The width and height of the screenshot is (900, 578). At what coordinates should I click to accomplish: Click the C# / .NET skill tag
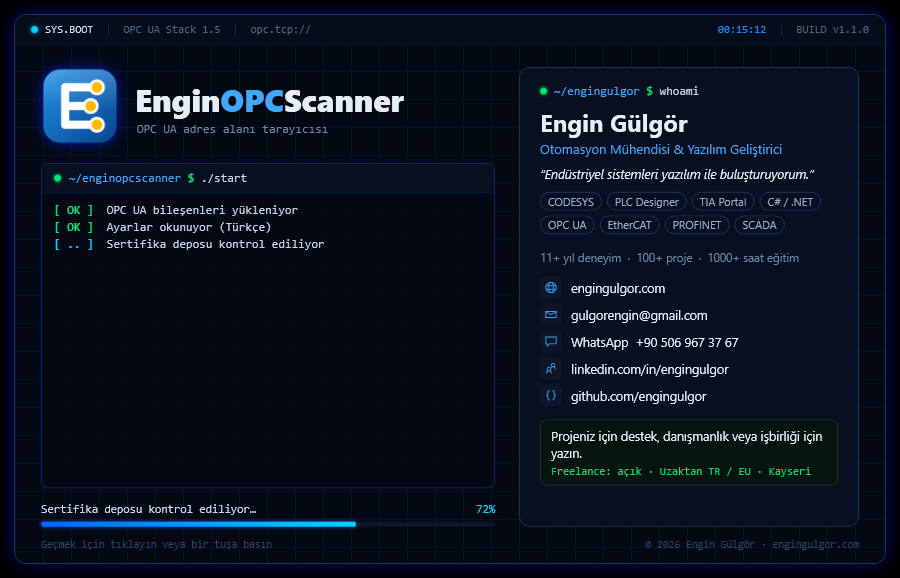coord(790,201)
